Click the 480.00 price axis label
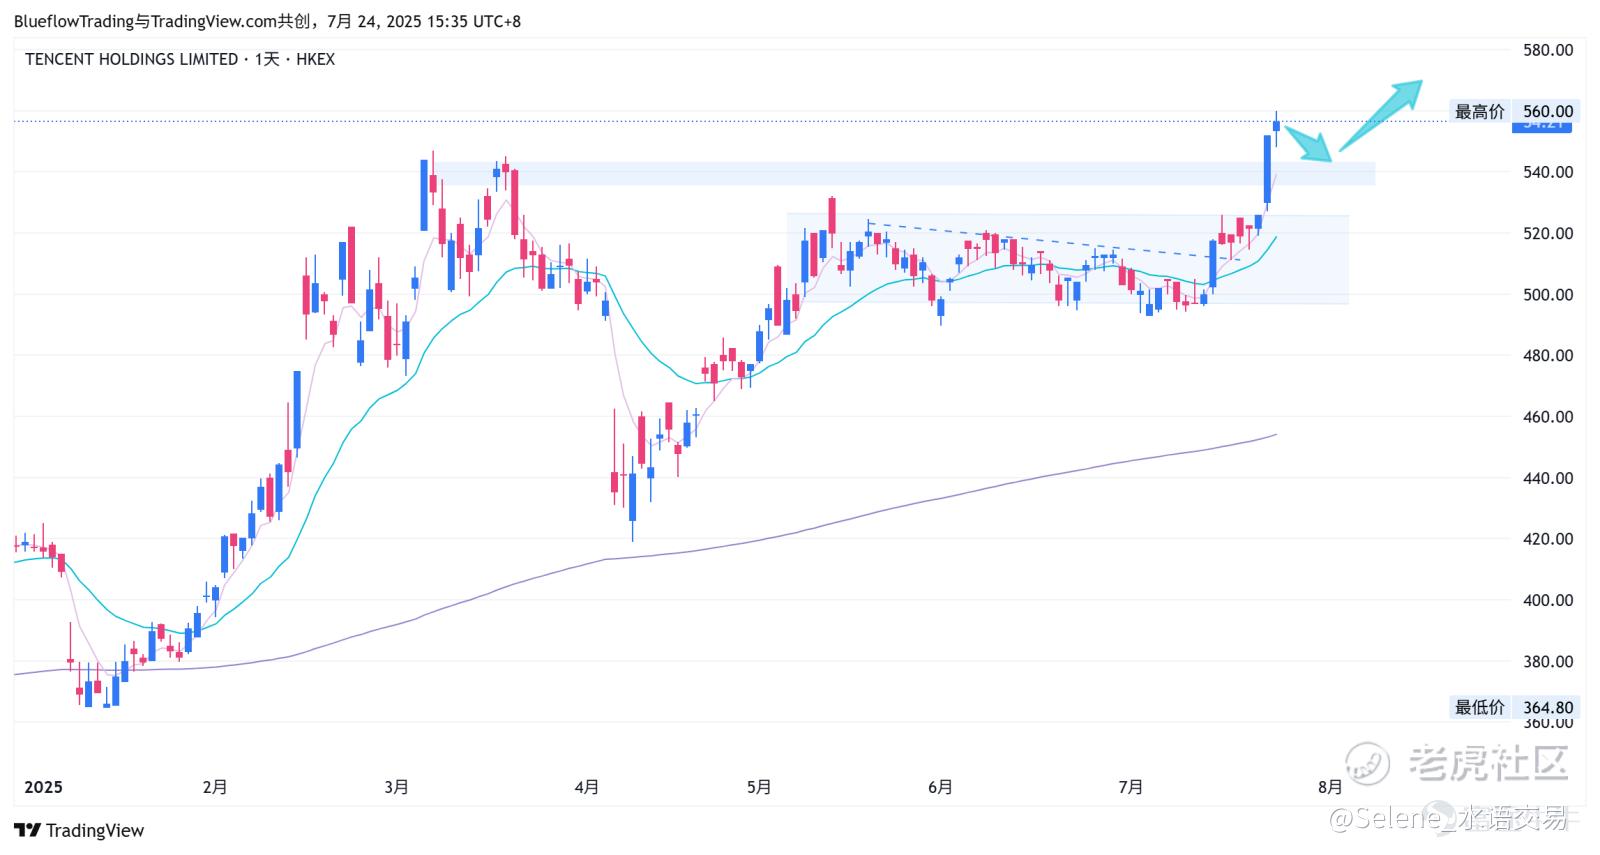1600x855 pixels. click(x=1548, y=355)
